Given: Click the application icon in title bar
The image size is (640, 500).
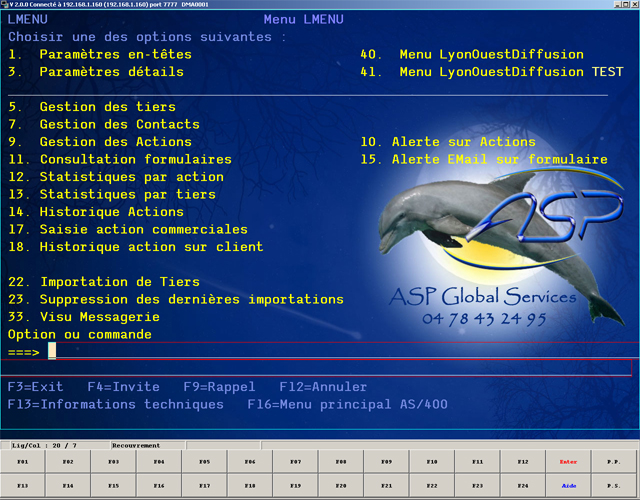Looking at the screenshot, I should (4, 4).
